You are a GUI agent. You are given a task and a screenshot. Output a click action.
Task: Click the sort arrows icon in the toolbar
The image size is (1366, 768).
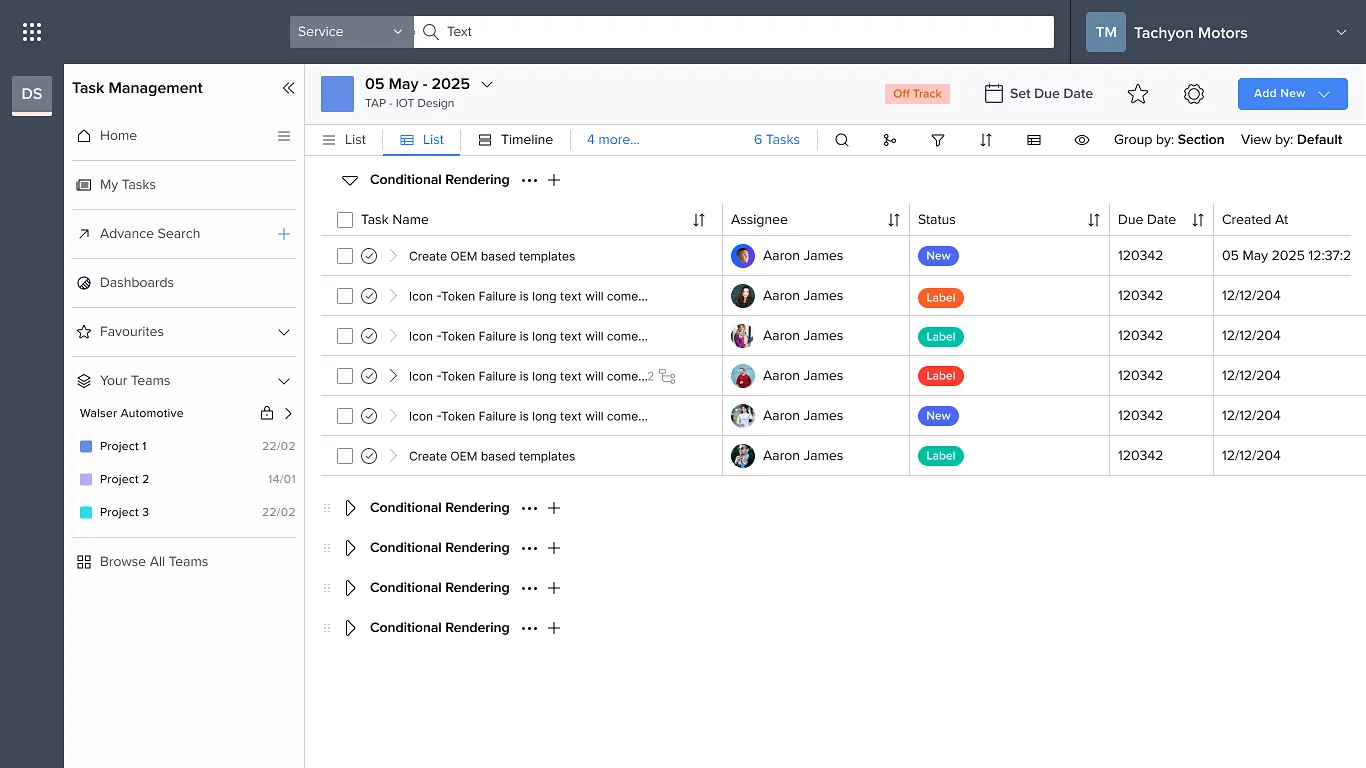(986, 140)
